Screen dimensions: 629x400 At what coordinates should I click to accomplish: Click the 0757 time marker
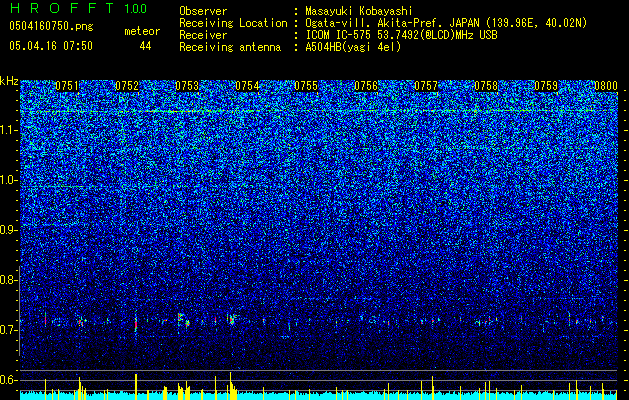426,86
